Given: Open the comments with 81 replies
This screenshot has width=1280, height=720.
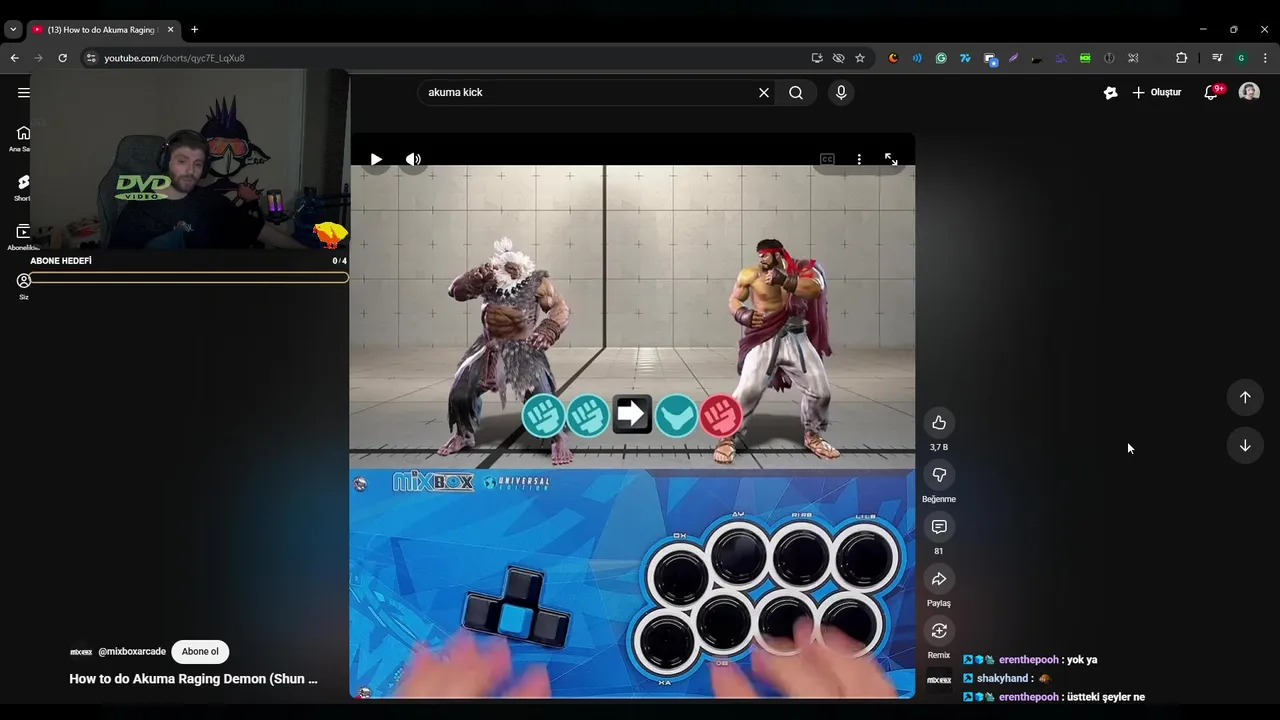Looking at the screenshot, I should (939, 526).
